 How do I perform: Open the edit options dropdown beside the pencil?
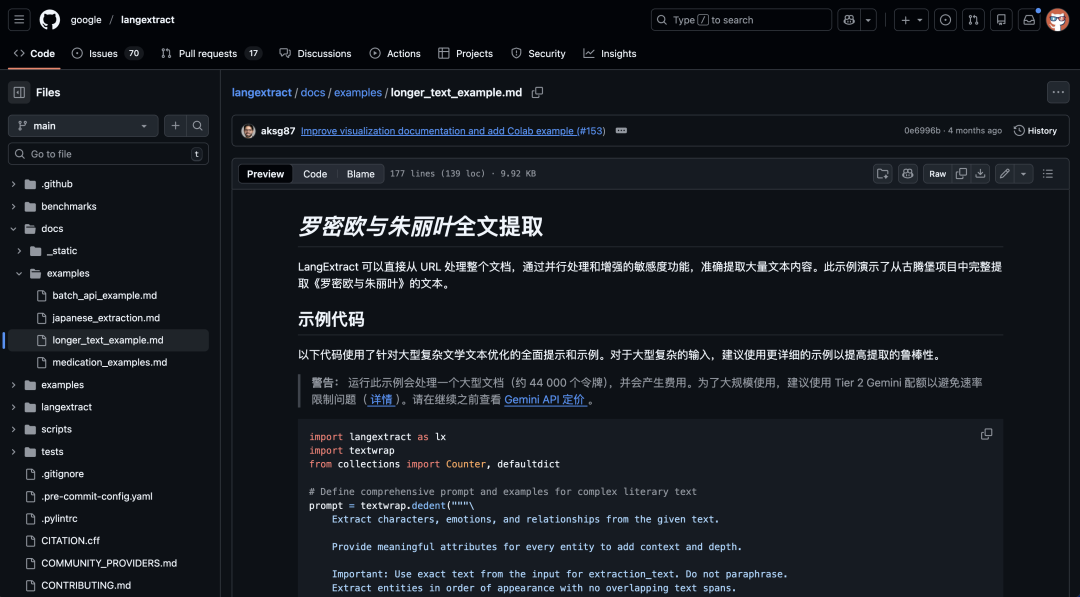1021,173
